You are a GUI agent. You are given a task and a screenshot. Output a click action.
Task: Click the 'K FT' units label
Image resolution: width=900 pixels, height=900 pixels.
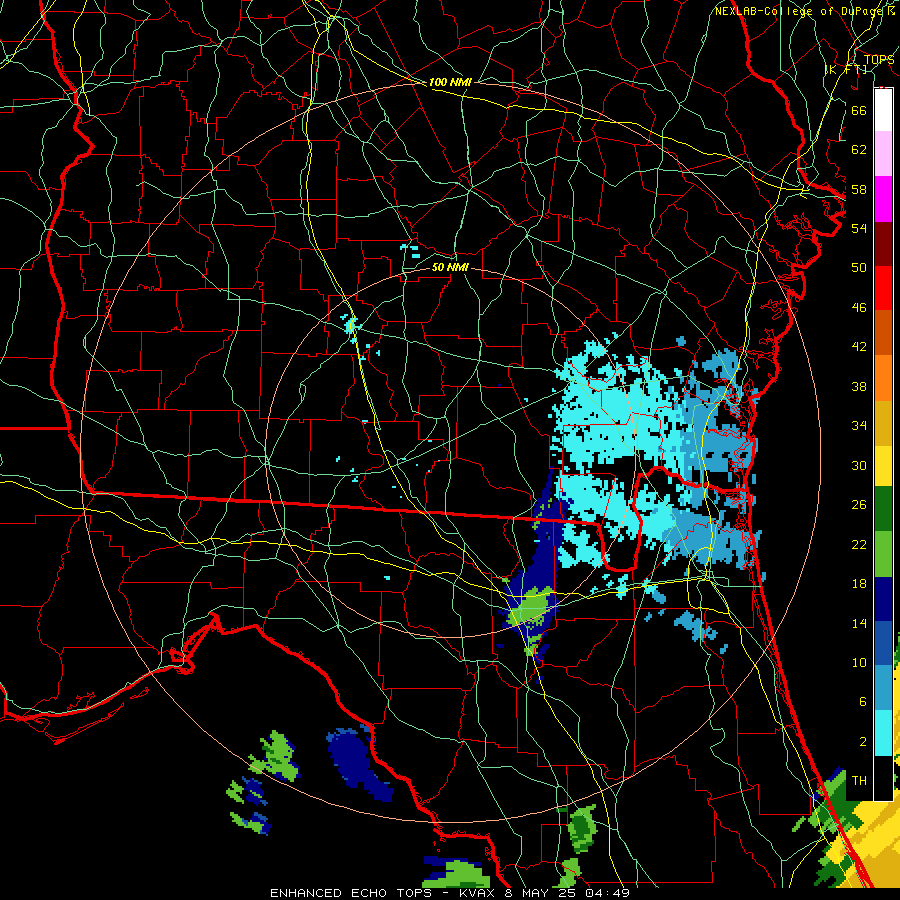pyautogui.click(x=847, y=69)
